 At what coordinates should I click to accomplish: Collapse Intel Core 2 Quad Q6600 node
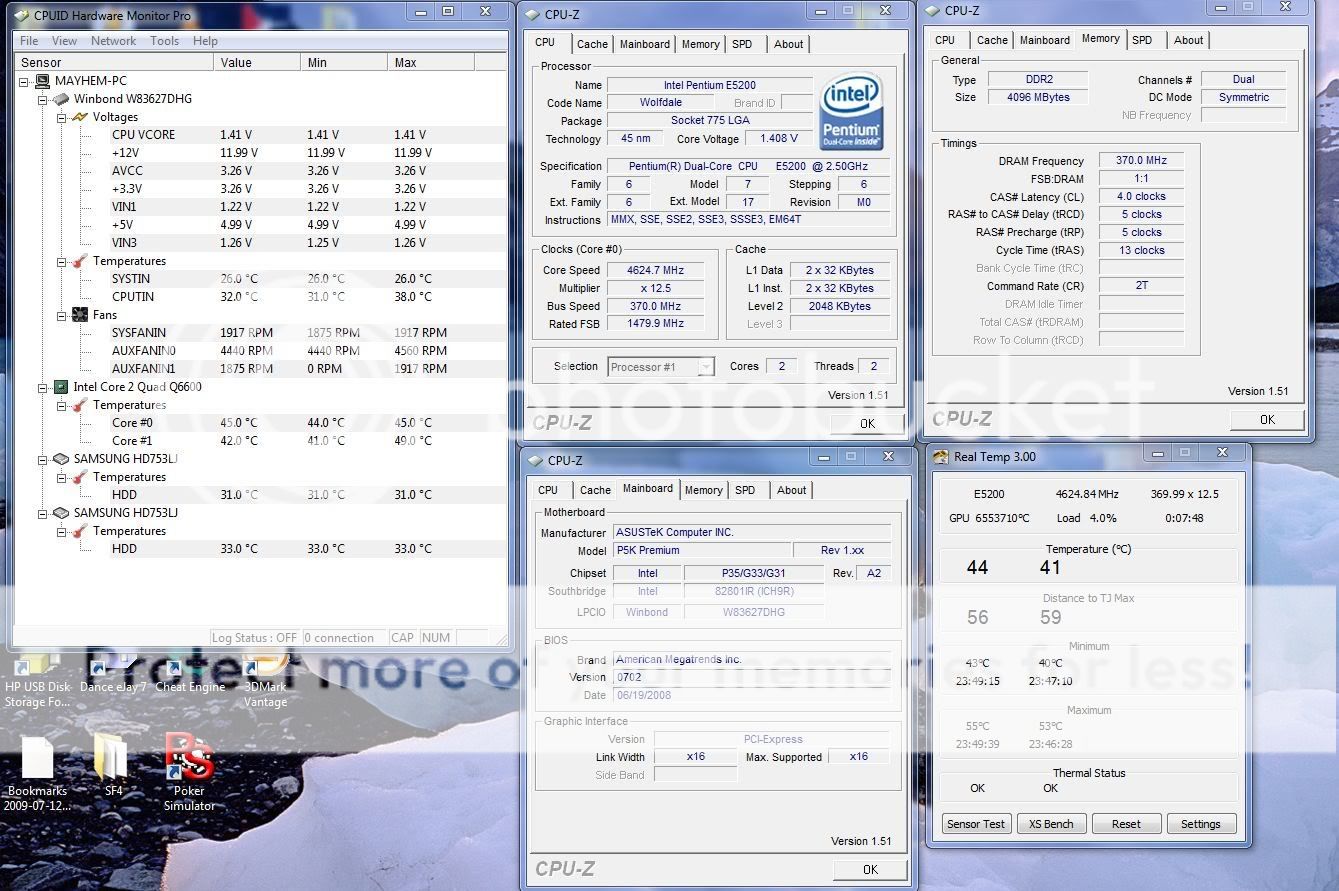point(44,387)
